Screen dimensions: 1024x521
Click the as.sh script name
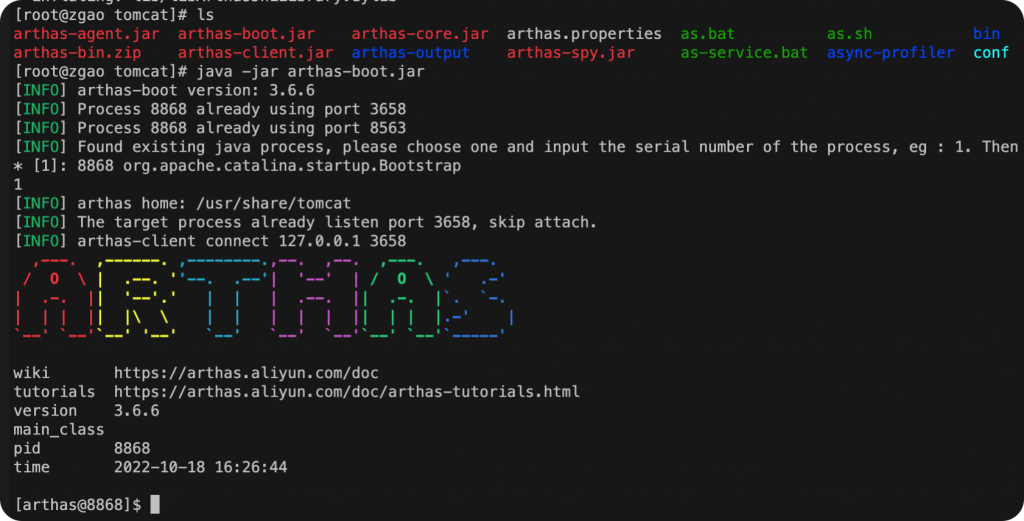(x=849, y=34)
